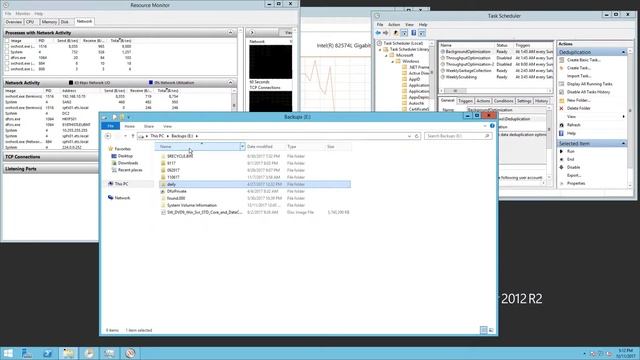Open History tab in Task Scheduler
640x360 pixels.
click(x=542, y=101)
